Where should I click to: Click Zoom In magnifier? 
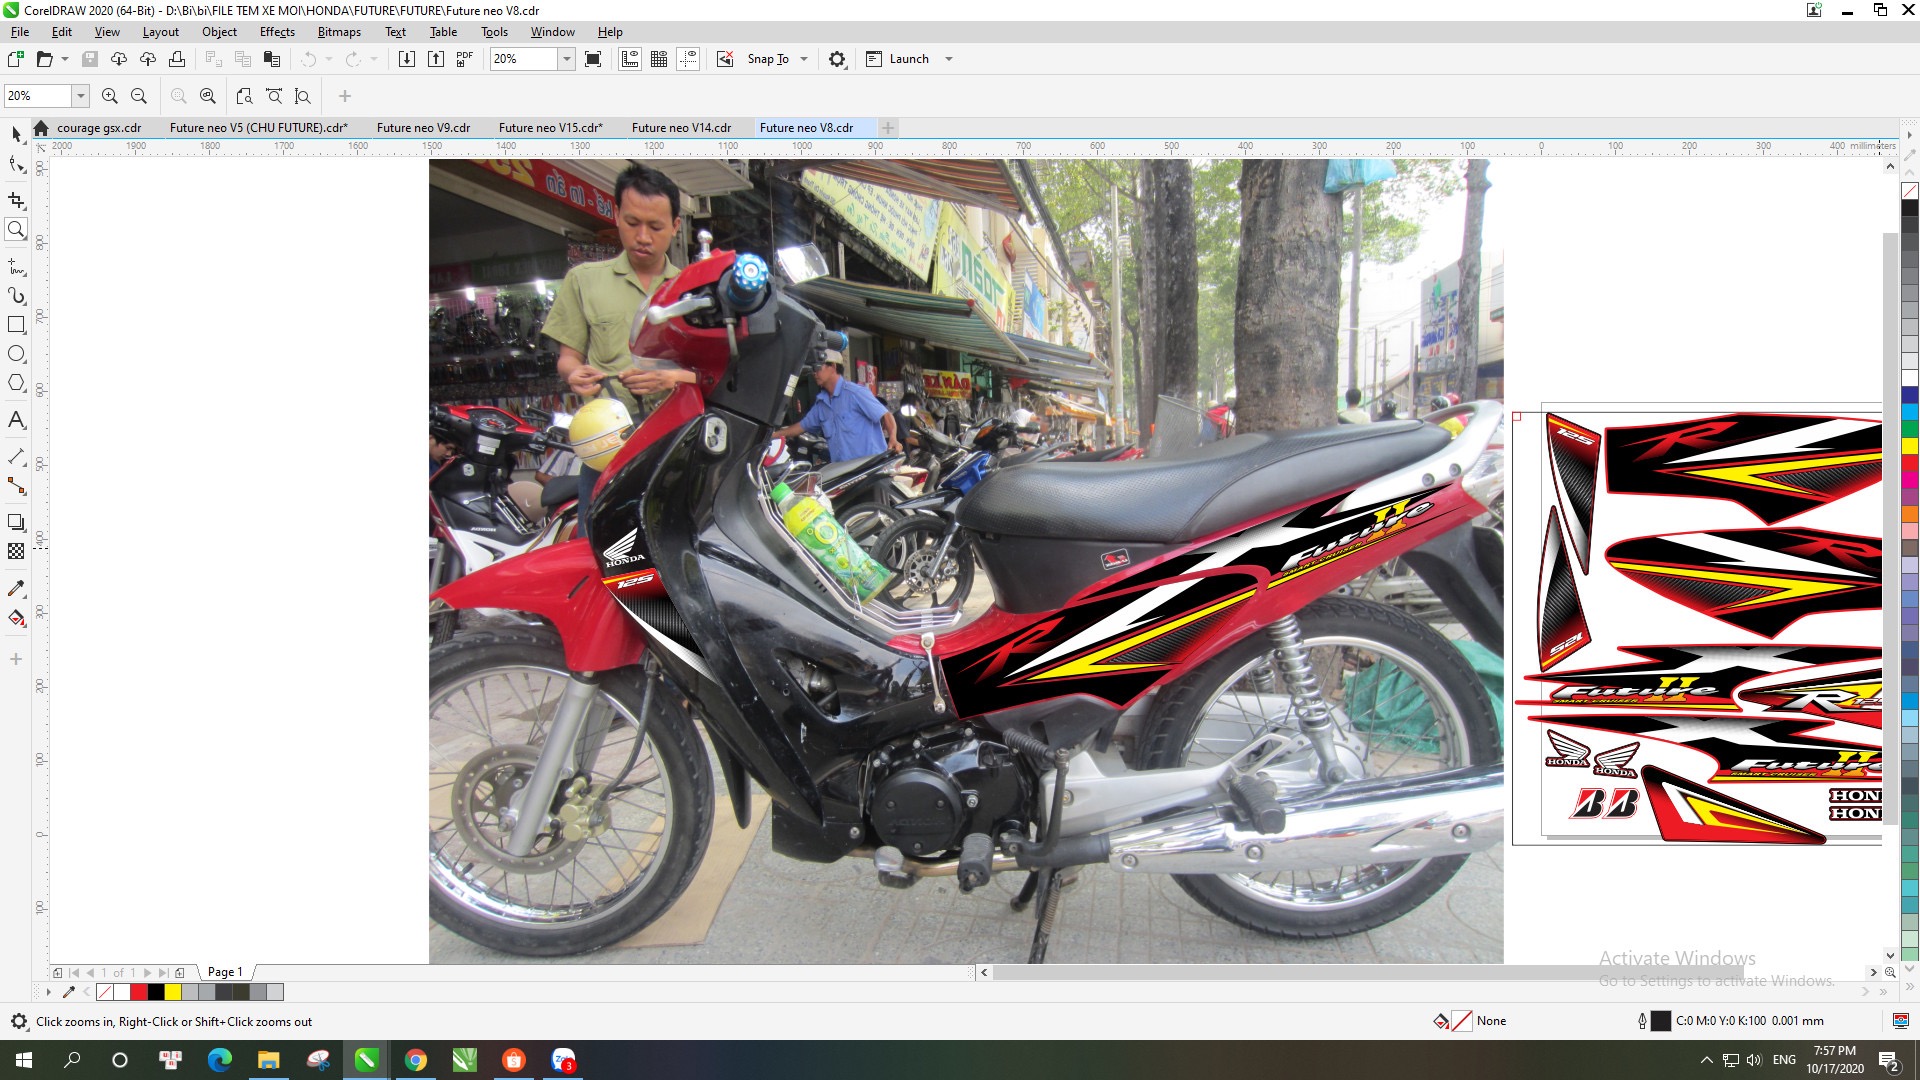pos(110,96)
